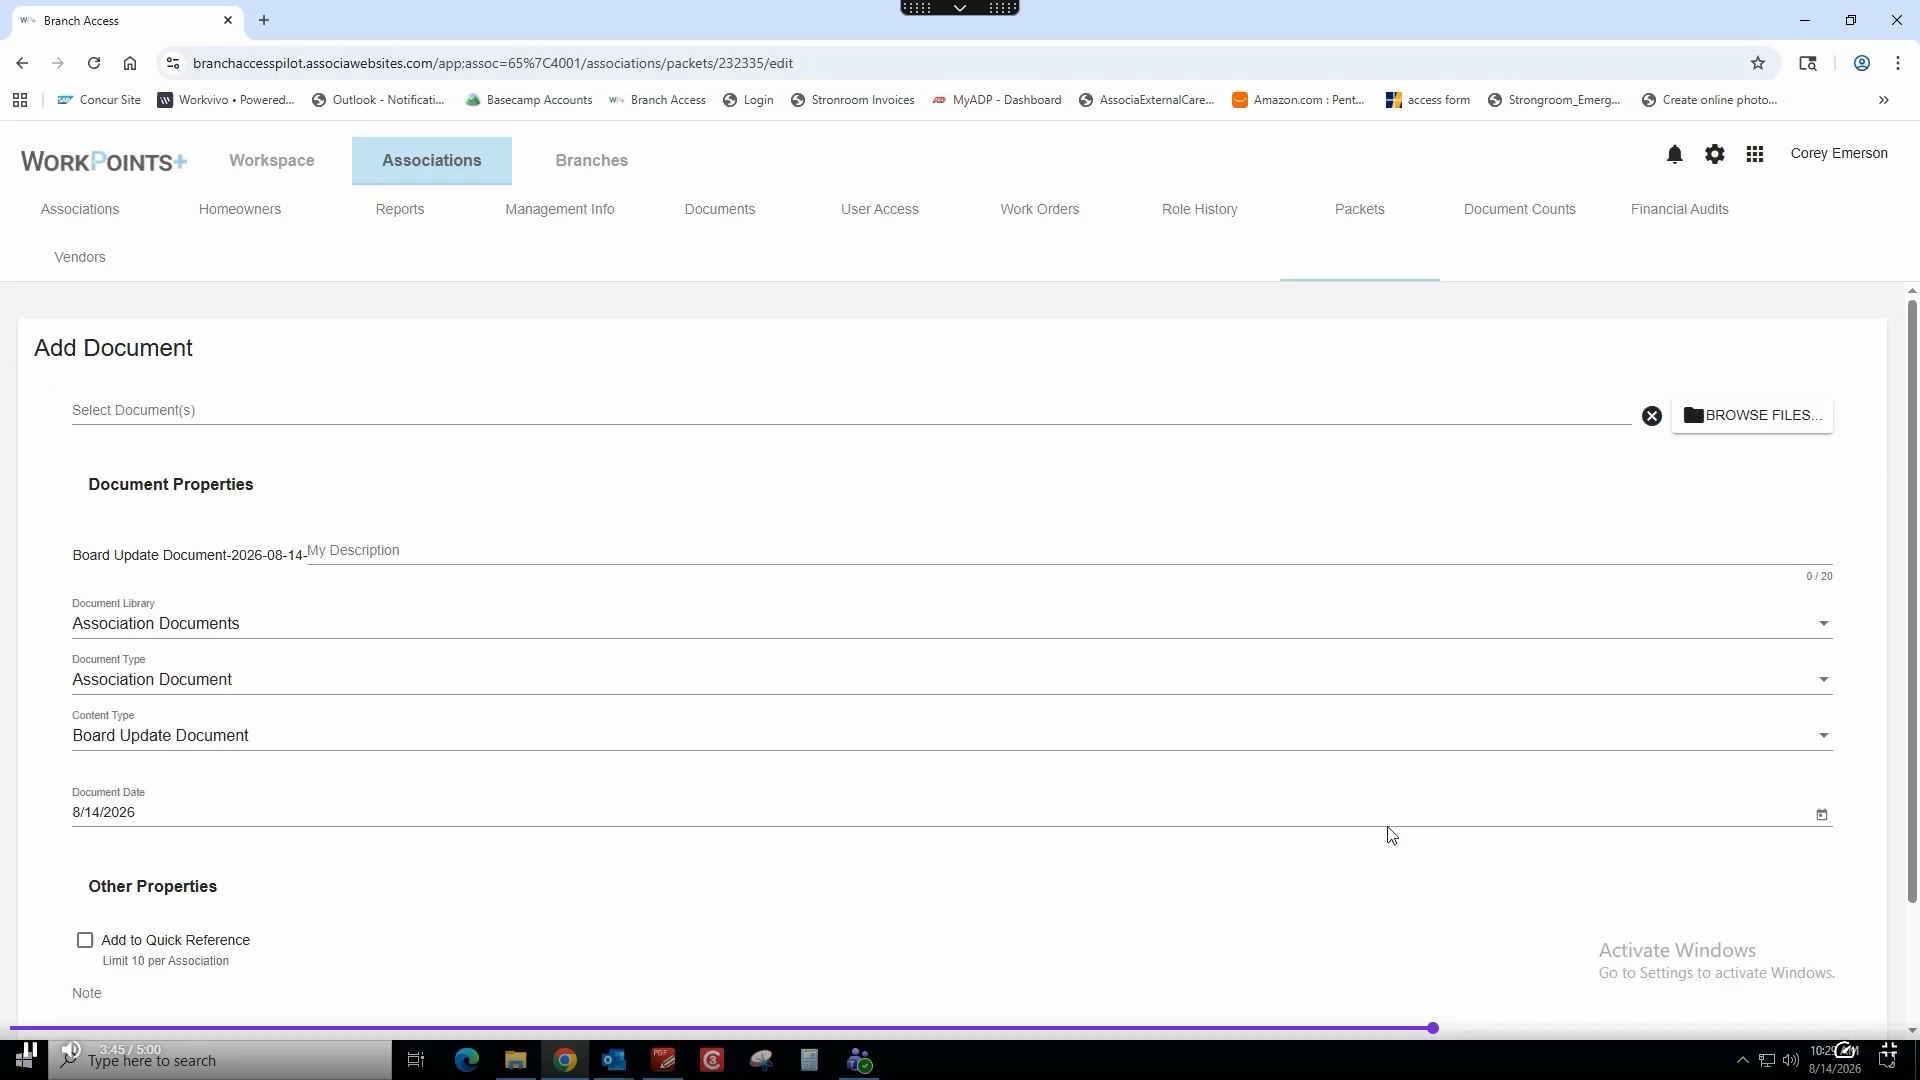1920x1080 pixels.
Task: Open the apps grid icon
Action: click(x=1755, y=154)
